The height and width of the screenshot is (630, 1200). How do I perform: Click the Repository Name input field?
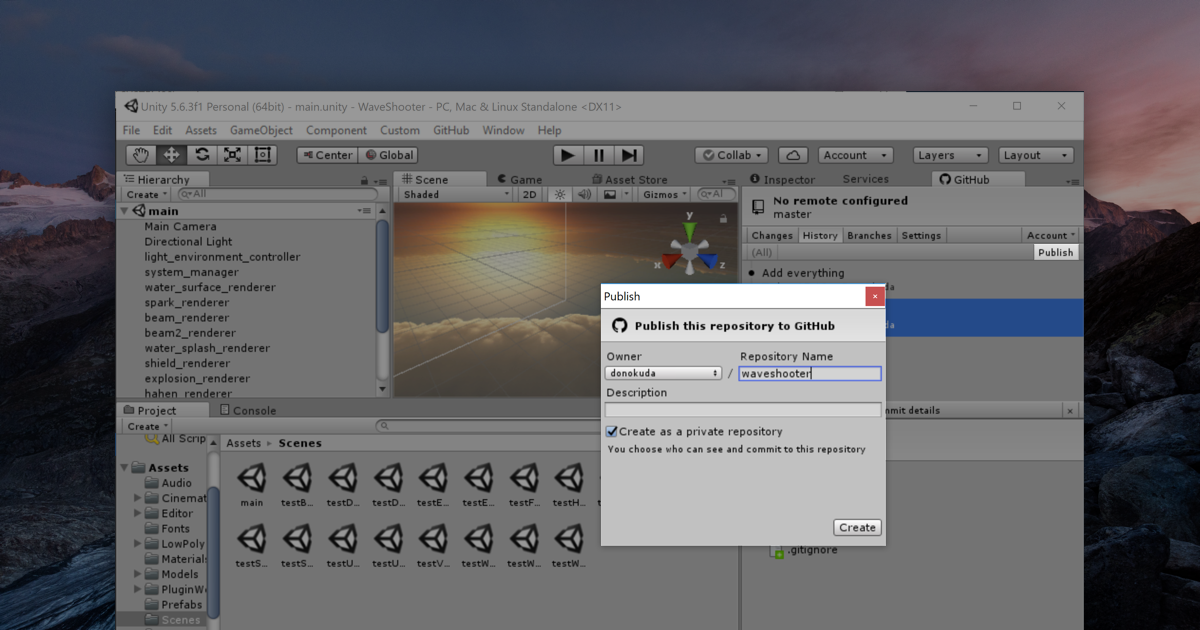click(x=810, y=373)
